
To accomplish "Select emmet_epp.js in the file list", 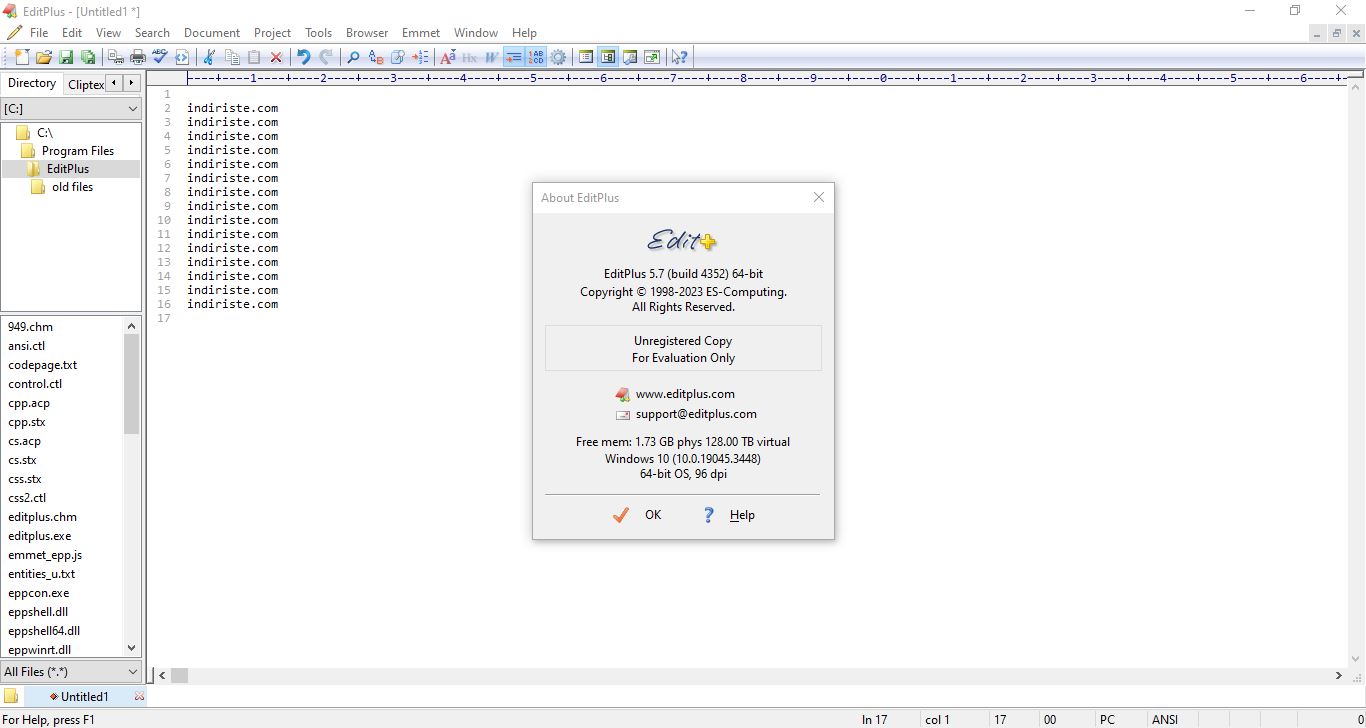I will coord(45,555).
